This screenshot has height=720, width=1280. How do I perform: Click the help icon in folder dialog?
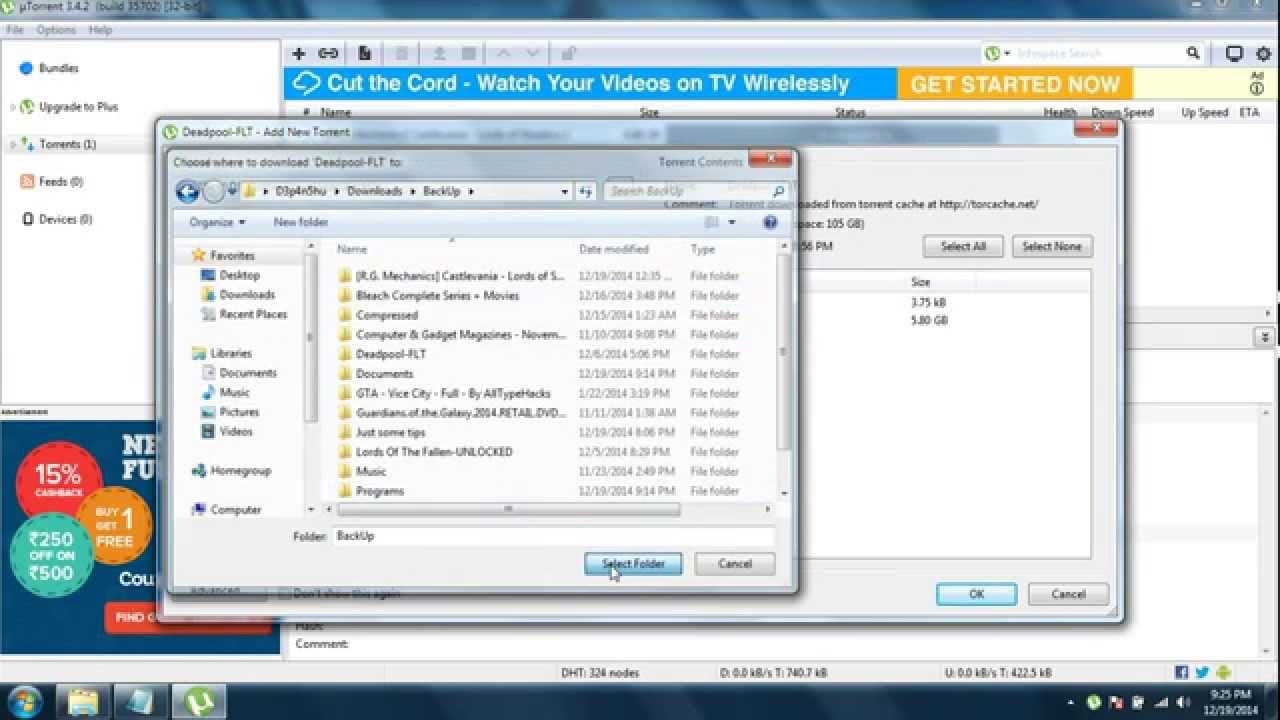pyautogui.click(x=770, y=222)
